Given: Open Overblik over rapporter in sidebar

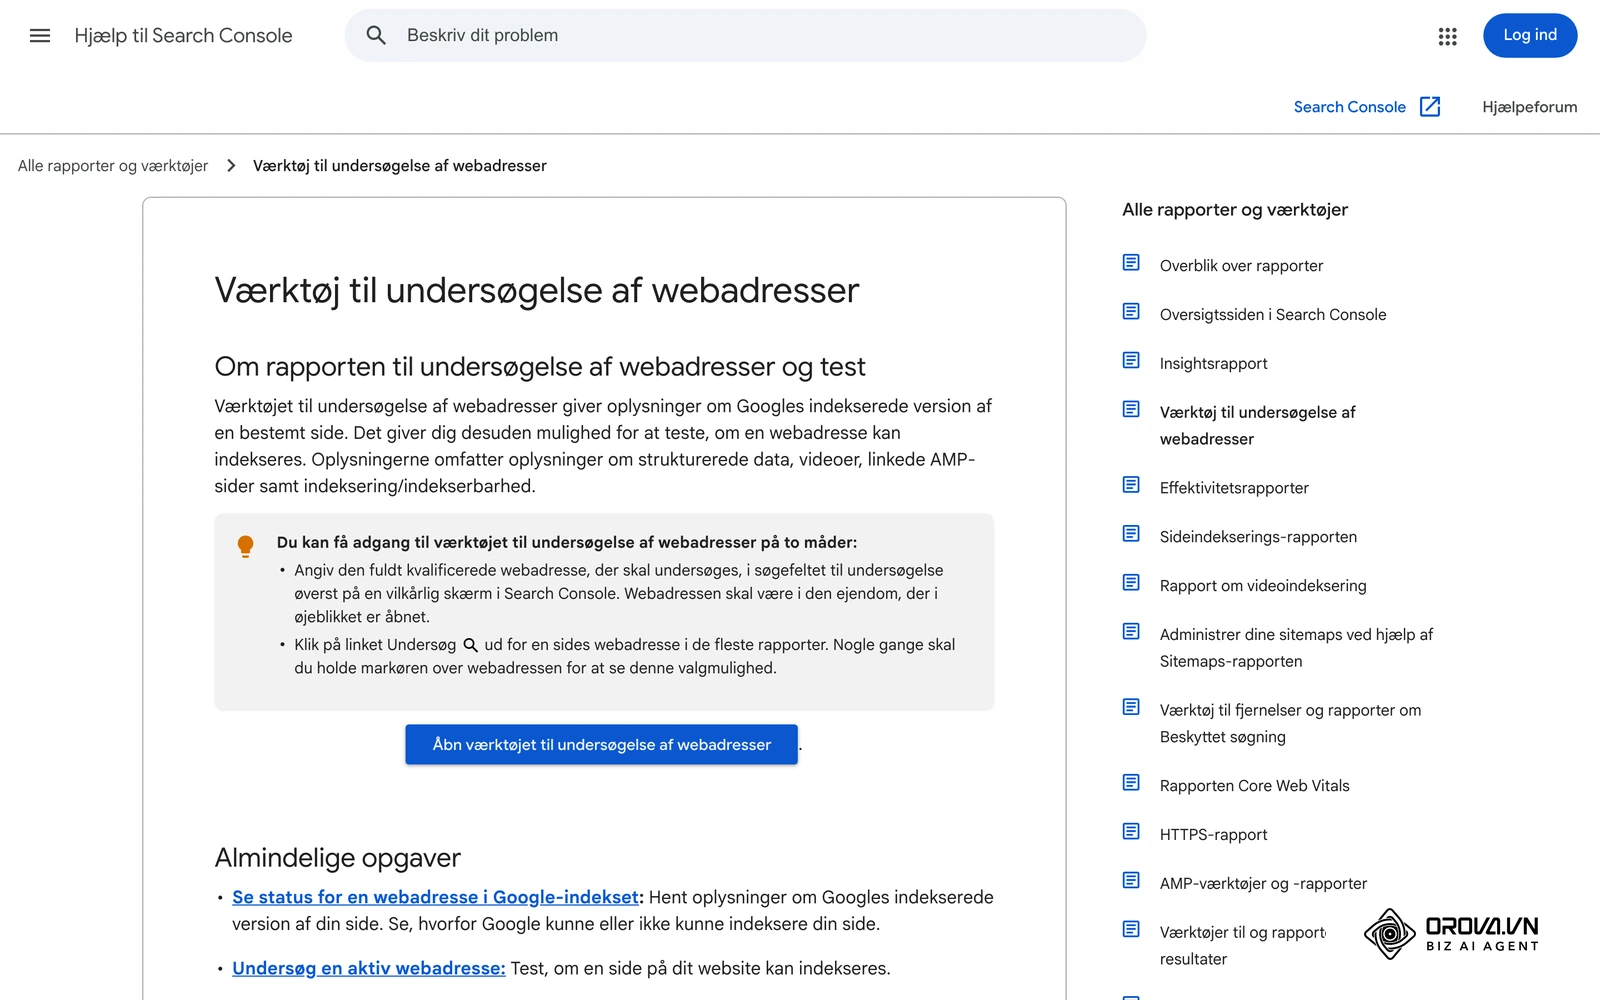Looking at the screenshot, I should click(x=1241, y=266).
